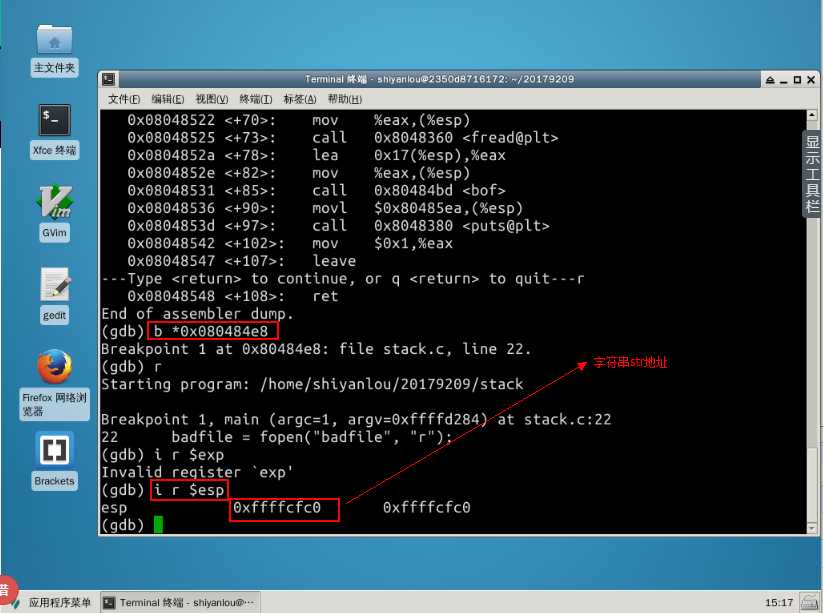The image size is (823, 613).
Task: Click the 'puts@plt' call line
Action: [339, 226]
